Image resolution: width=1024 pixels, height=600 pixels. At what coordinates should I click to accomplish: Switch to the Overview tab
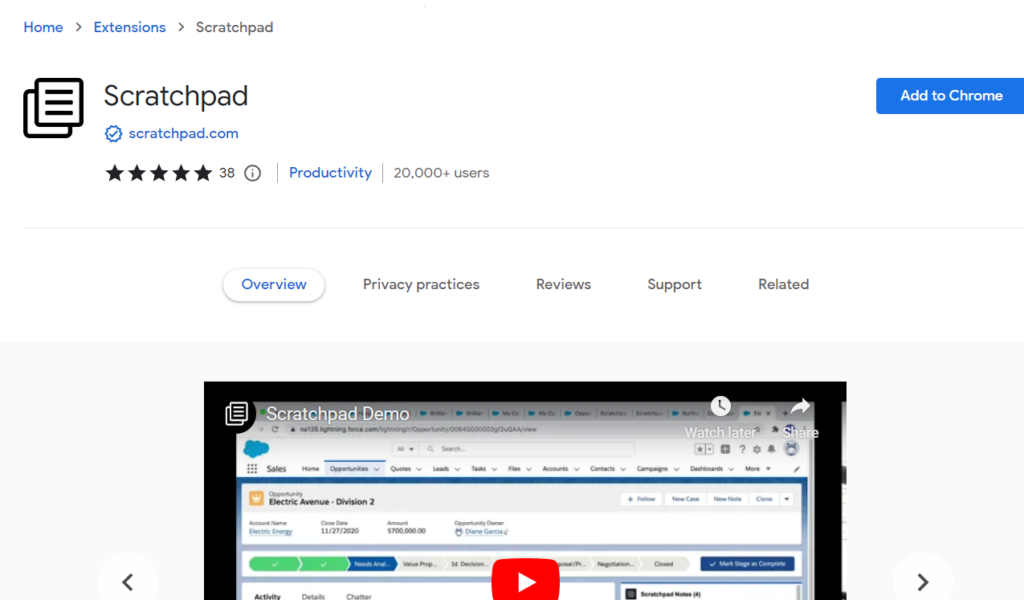click(x=273, y=285)
